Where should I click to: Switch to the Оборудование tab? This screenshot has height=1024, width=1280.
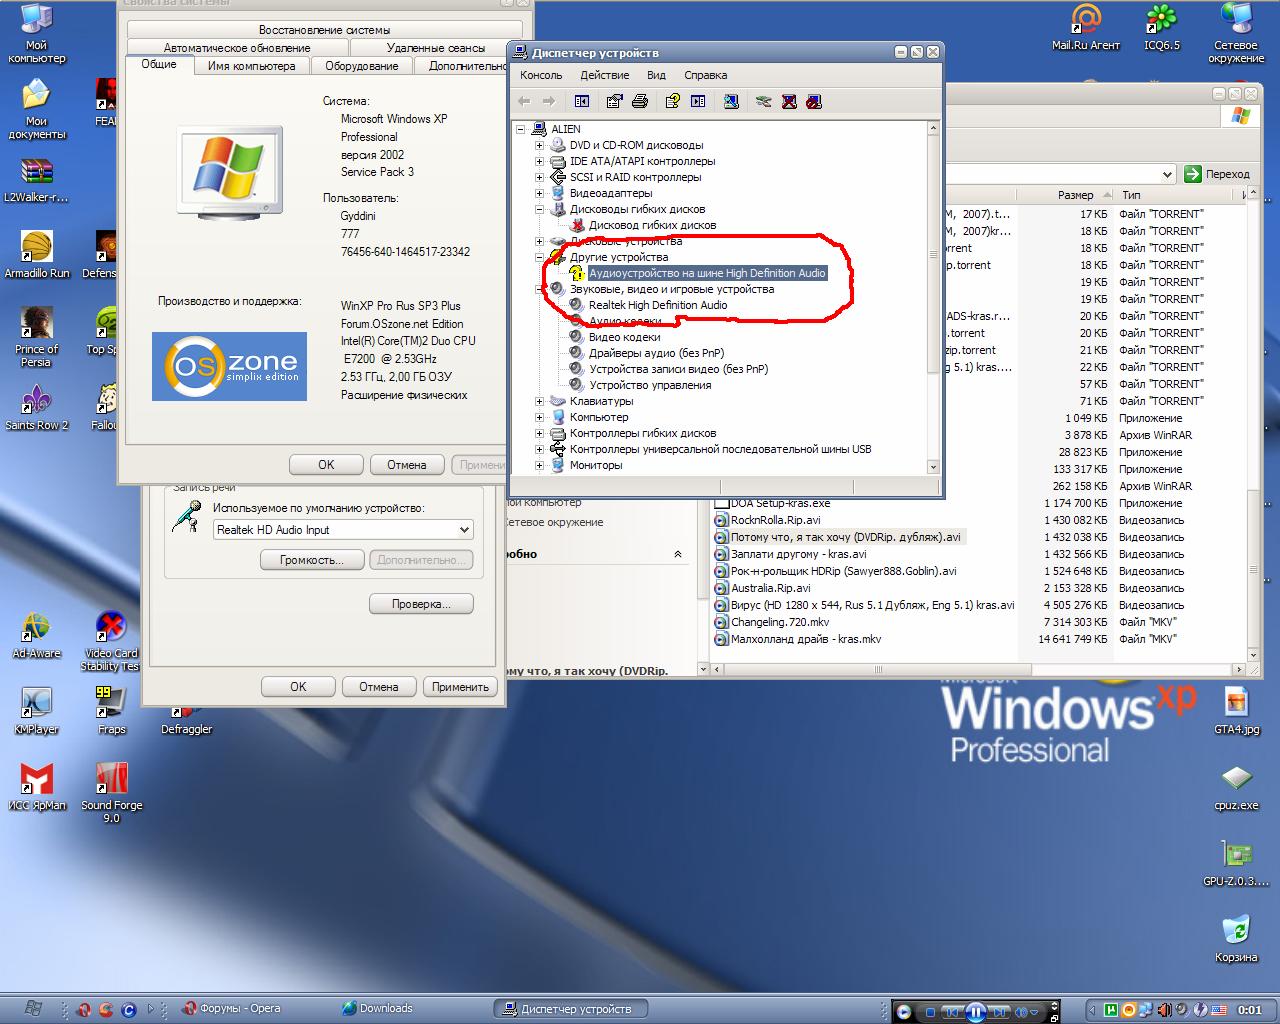(x=361, y=66)
